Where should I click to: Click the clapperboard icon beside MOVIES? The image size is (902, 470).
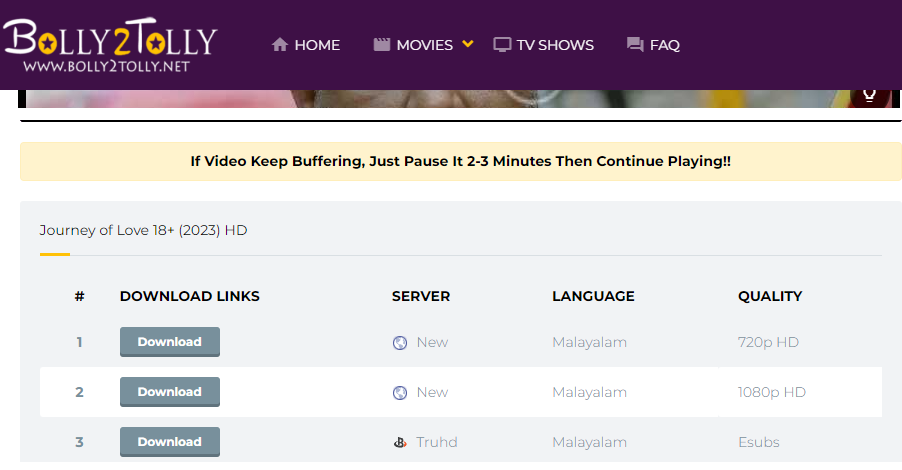381,45
